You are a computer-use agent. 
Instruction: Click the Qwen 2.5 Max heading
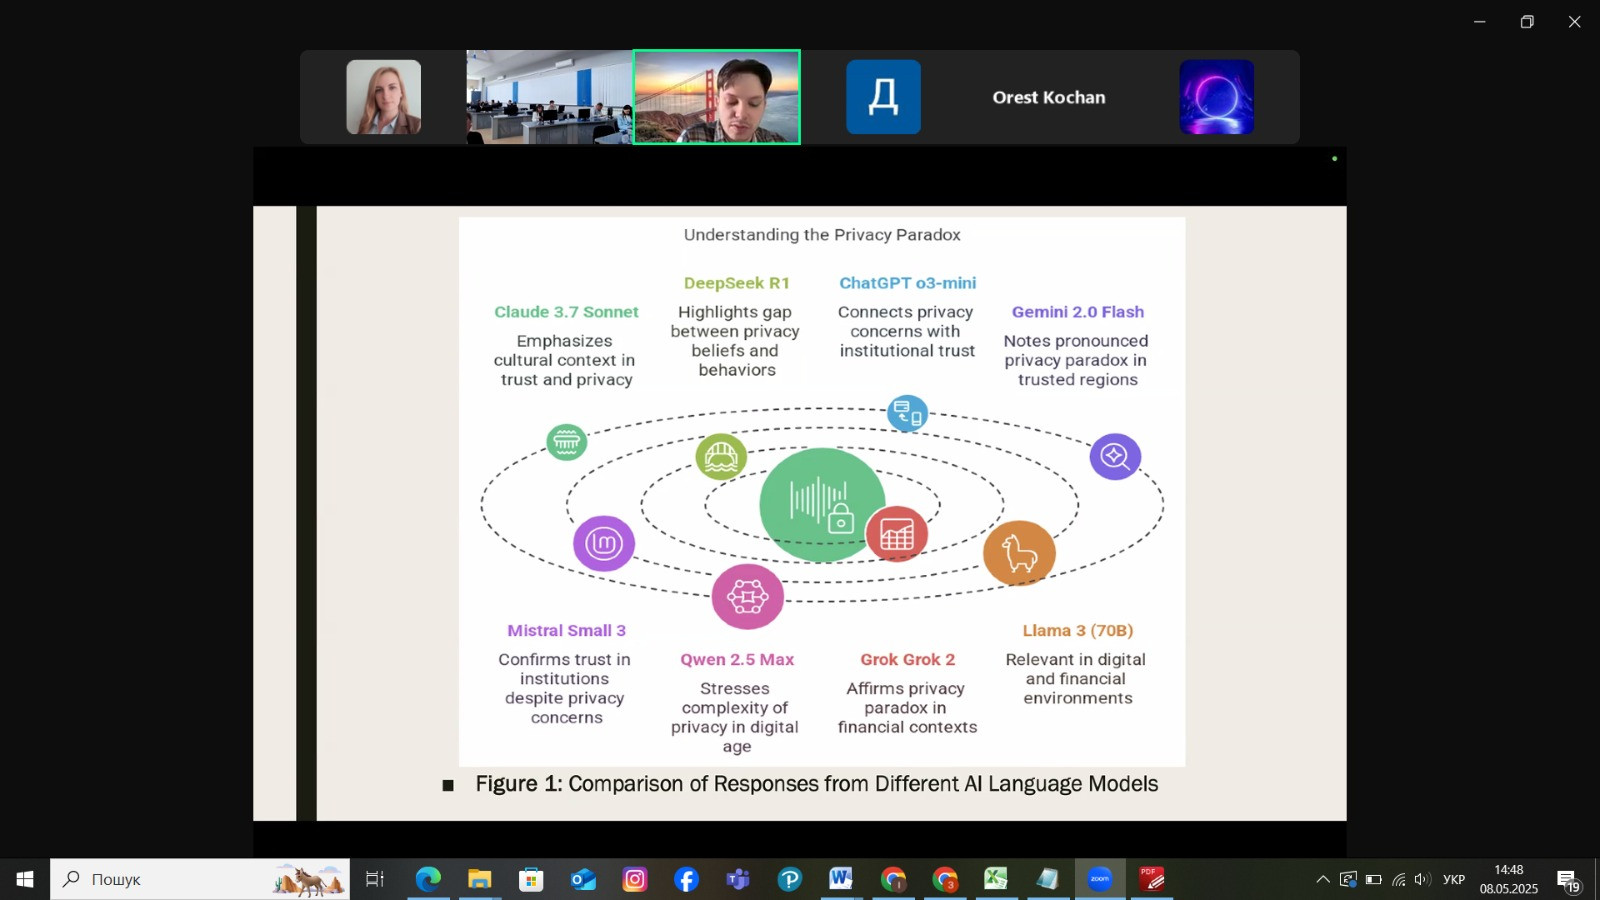(x=737, y=660)
